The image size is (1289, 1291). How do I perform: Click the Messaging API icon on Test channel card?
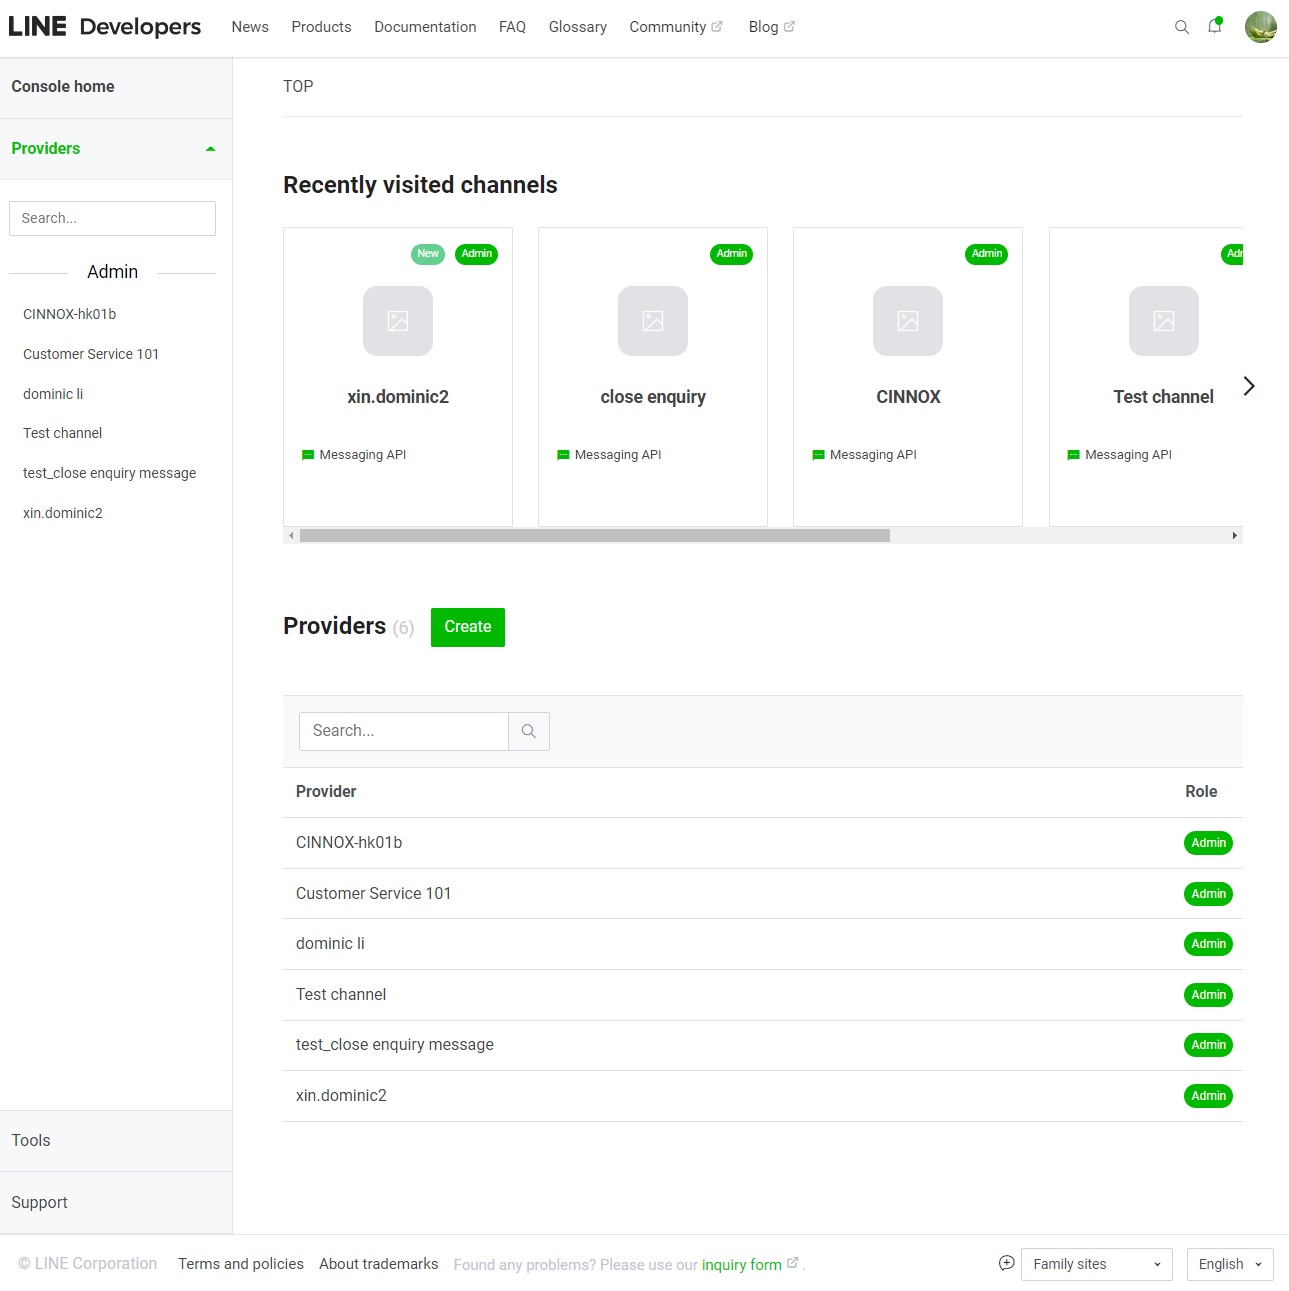pyautogui.click(x=1074, y=455)
